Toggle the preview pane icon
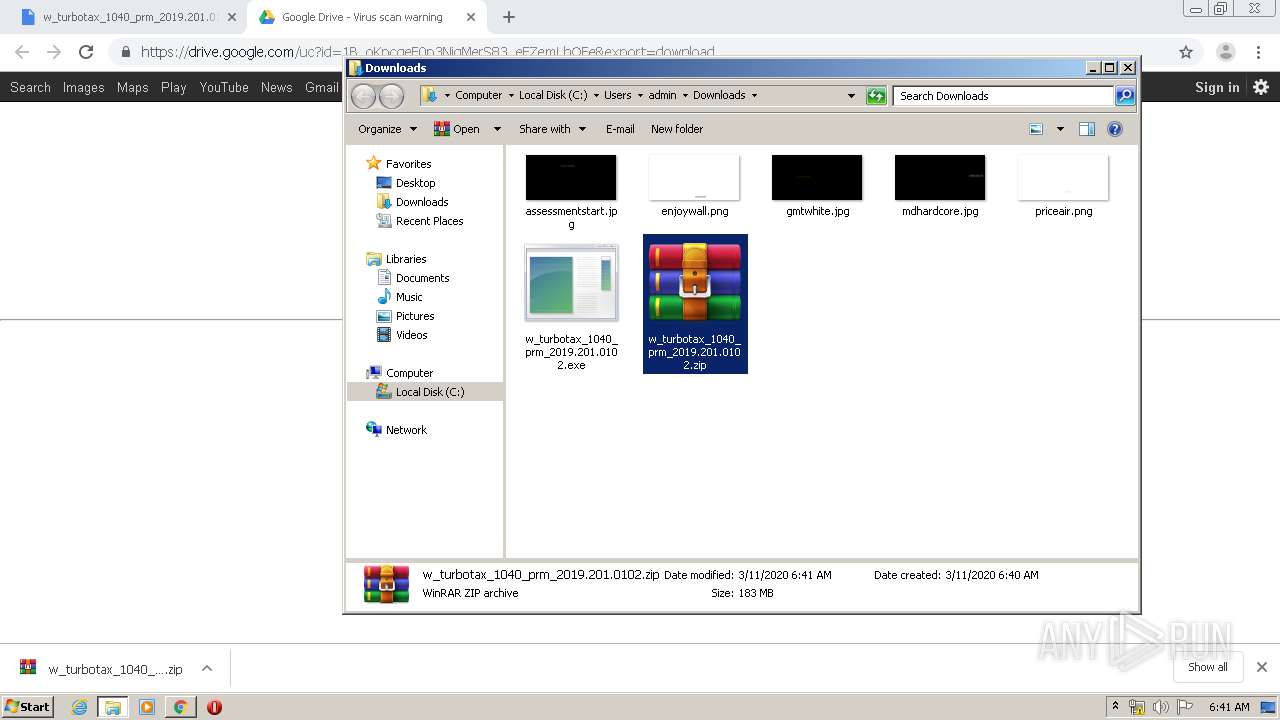 (x=1087, y=129)
